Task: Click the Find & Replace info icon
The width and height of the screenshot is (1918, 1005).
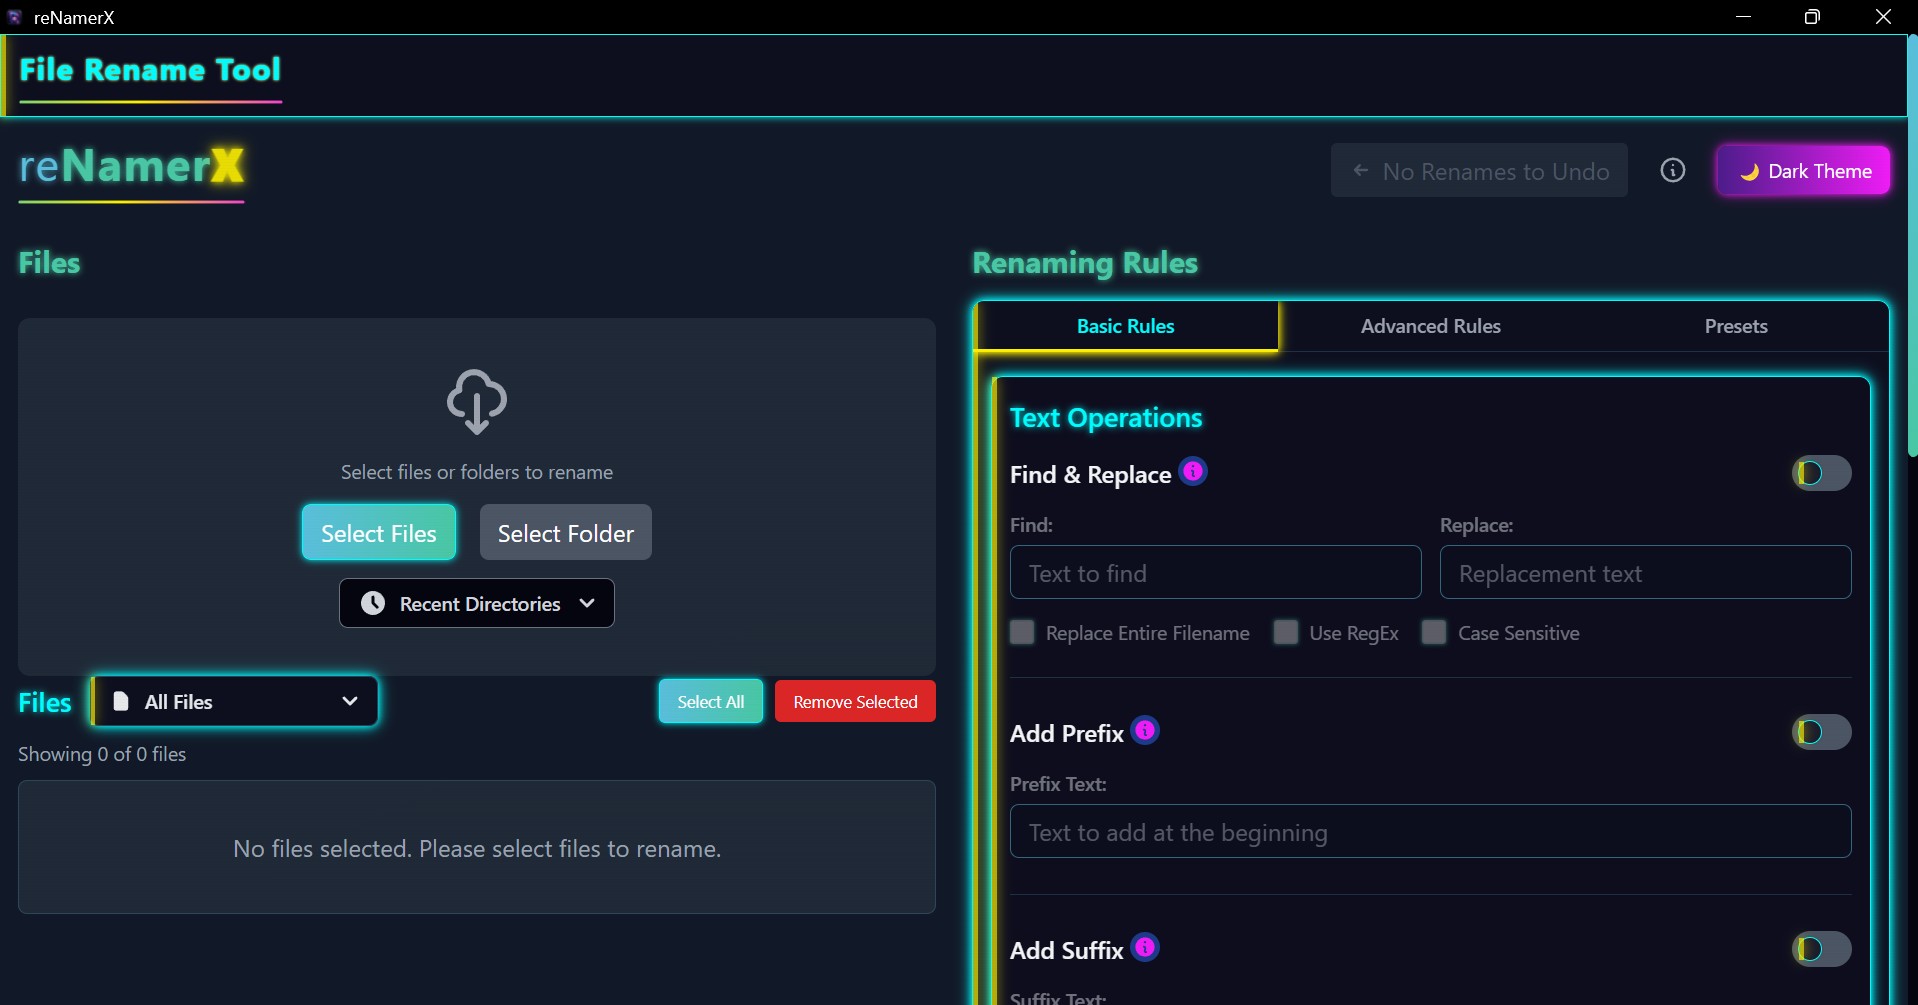Action: [1194, 471]
